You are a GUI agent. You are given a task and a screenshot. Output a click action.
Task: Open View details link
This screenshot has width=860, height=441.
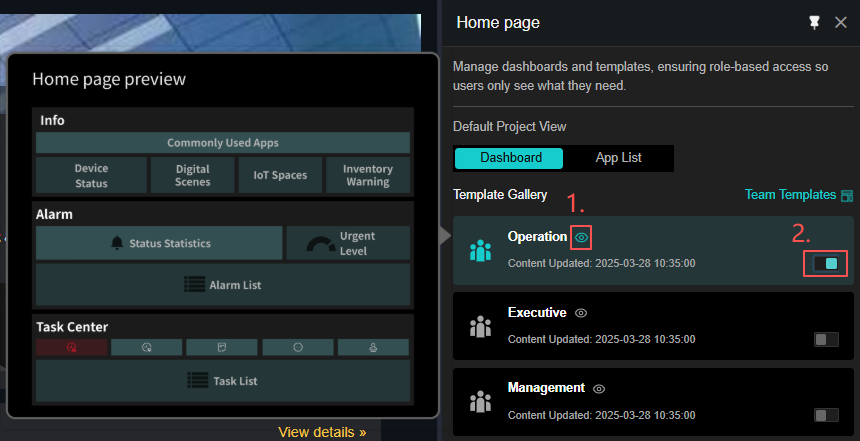coord(322,432)
